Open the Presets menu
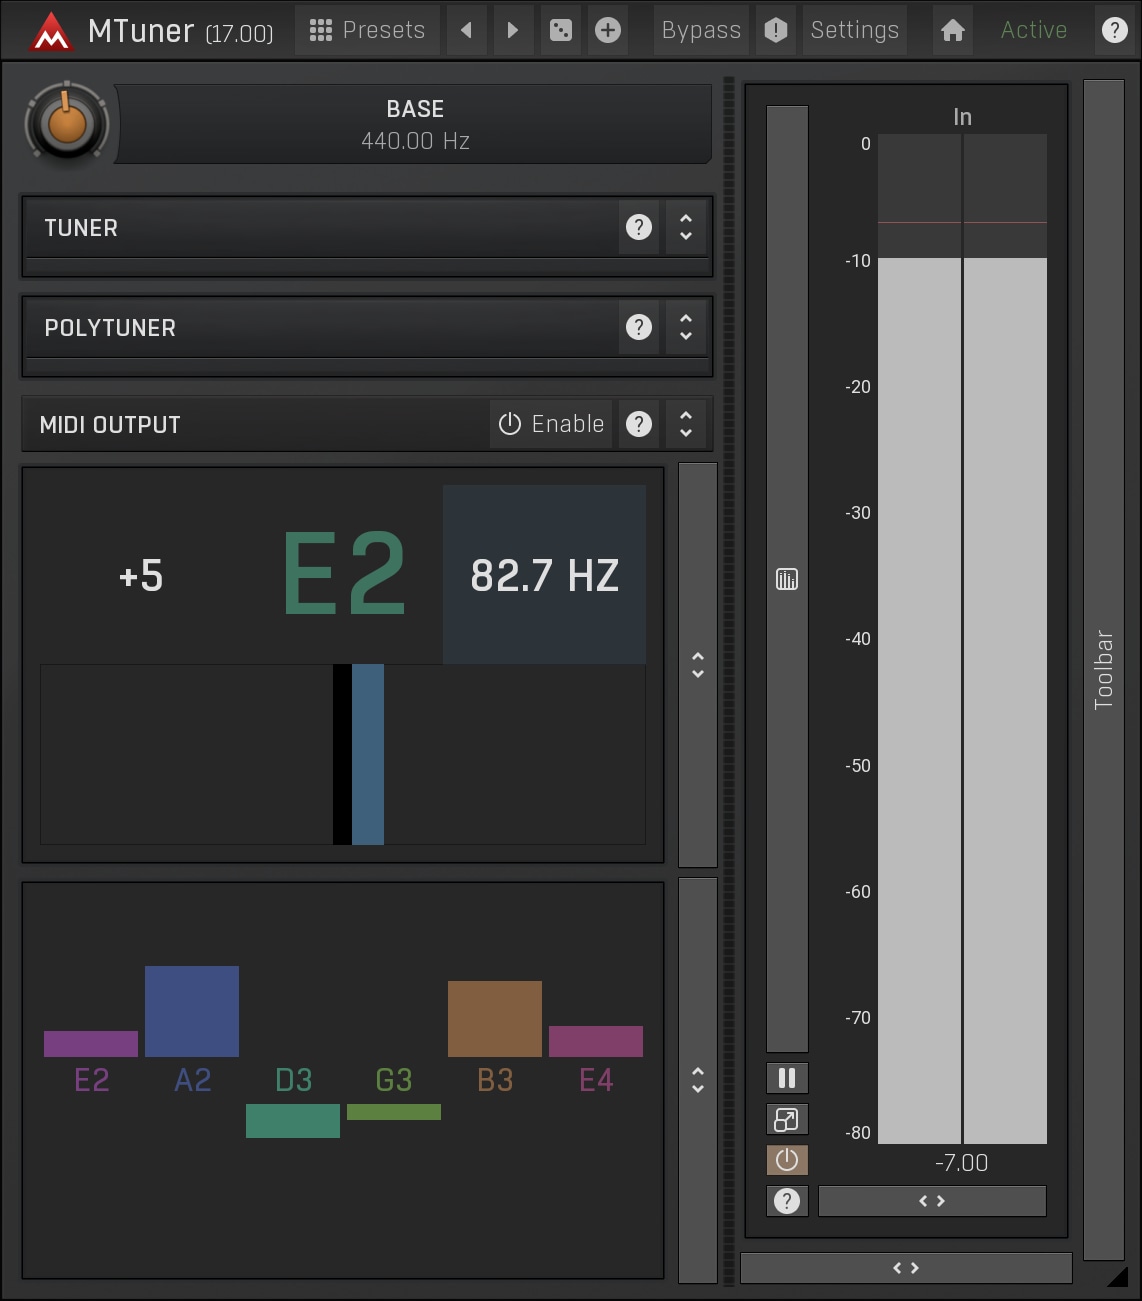Screen dimensions: 1142x1301 pos(367,30)
